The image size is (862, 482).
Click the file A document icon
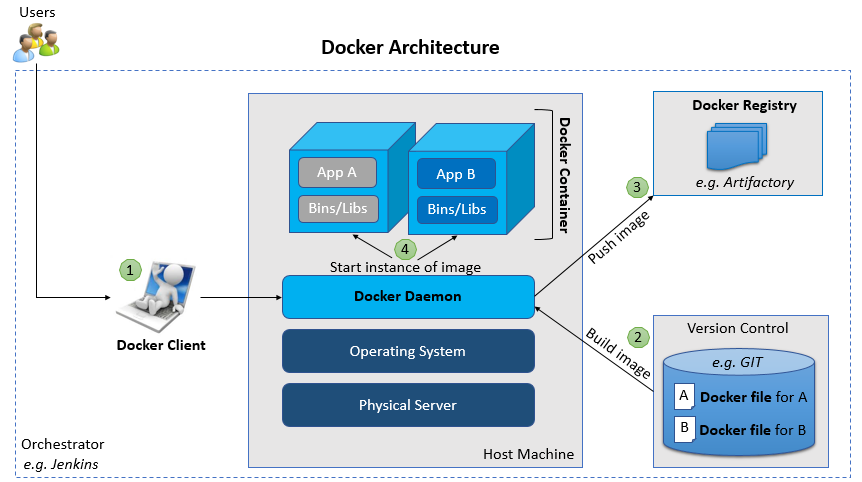pyautogui.click(x=684, y=396)
